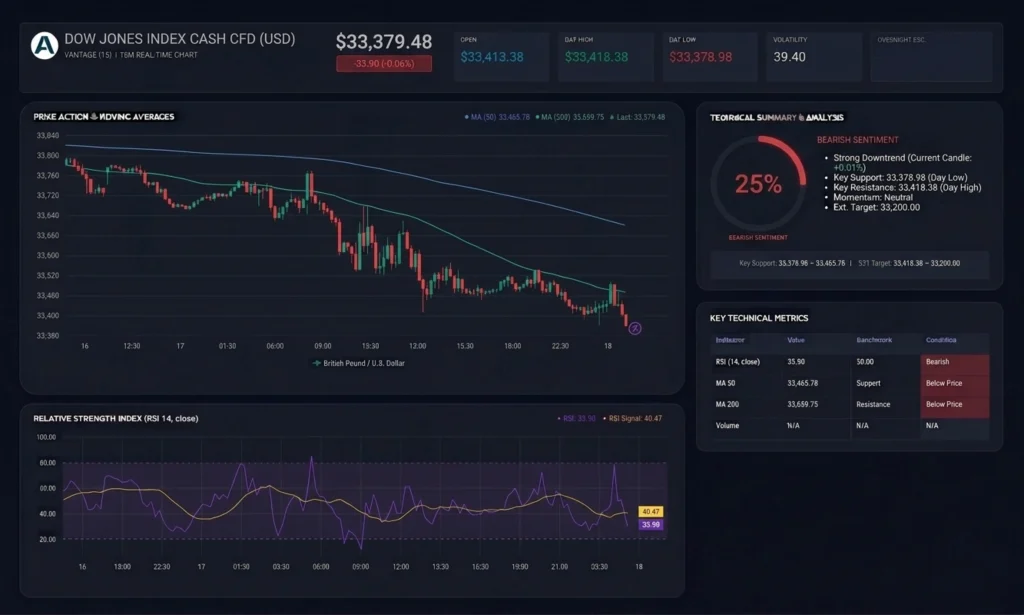Select the Momentum: Neutral bullet

(869, 197)
